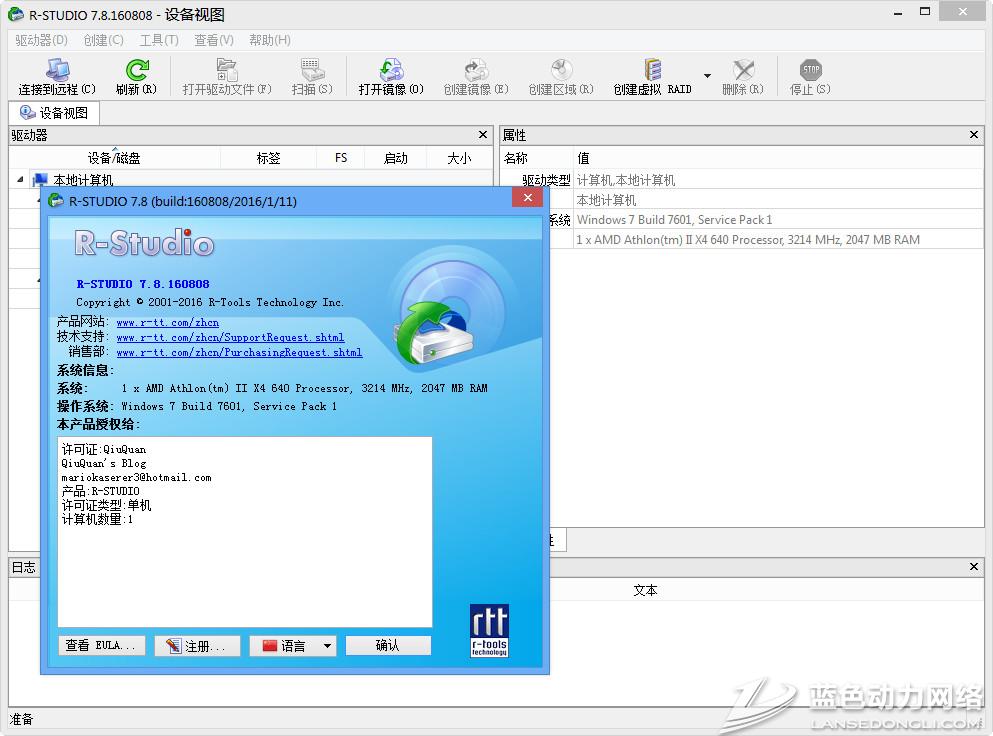Click the Refresh (刷新) toolbar icon
Viewport: 993px width, 736px height.
pyautogui.click(x=136, y=71)
